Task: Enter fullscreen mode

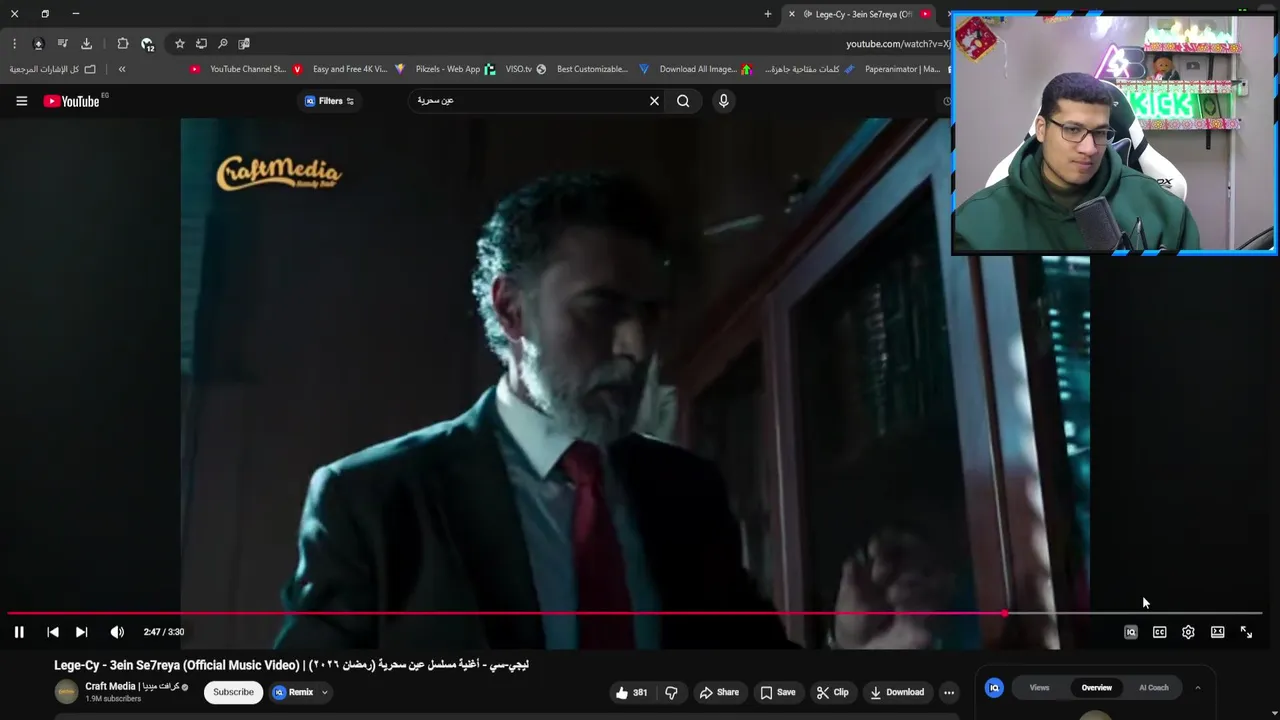Action: [x=1246, y=632]
